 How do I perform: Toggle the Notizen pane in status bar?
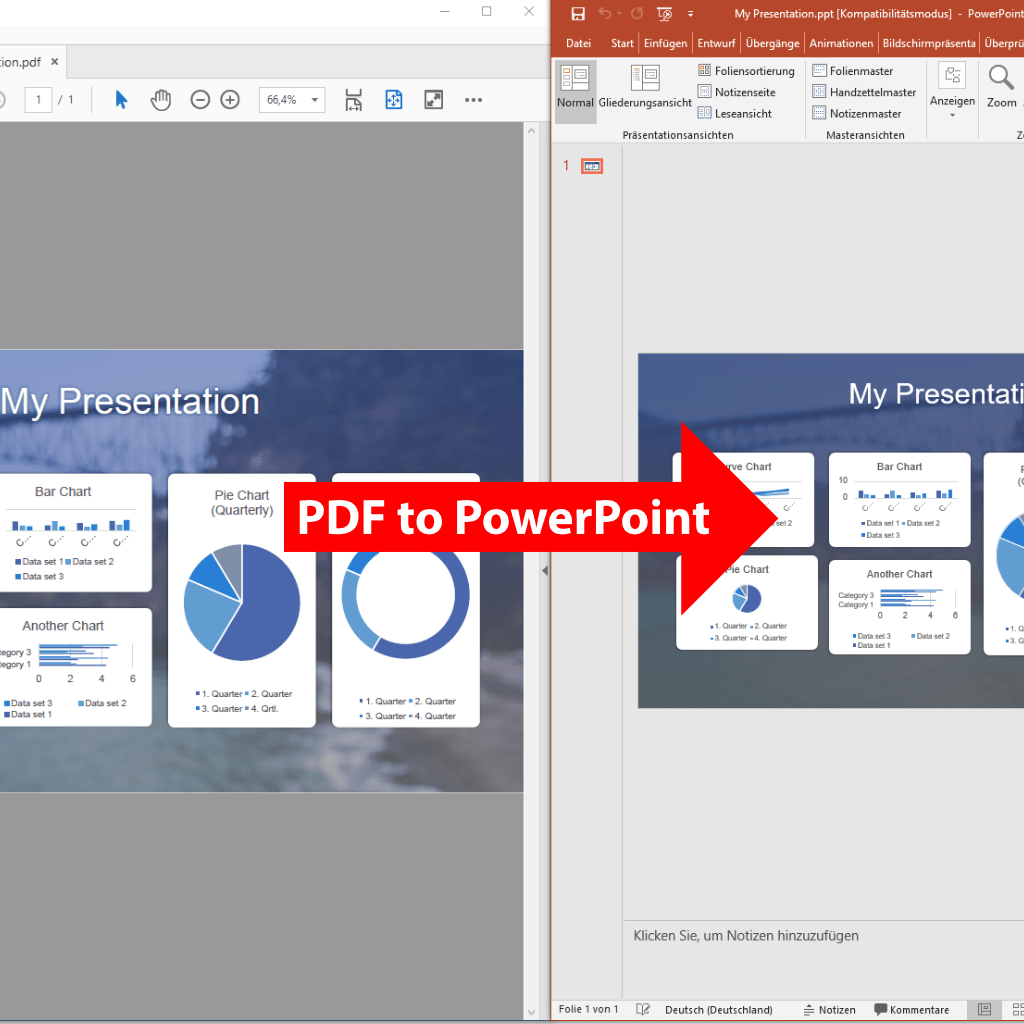pos(829,1010)
